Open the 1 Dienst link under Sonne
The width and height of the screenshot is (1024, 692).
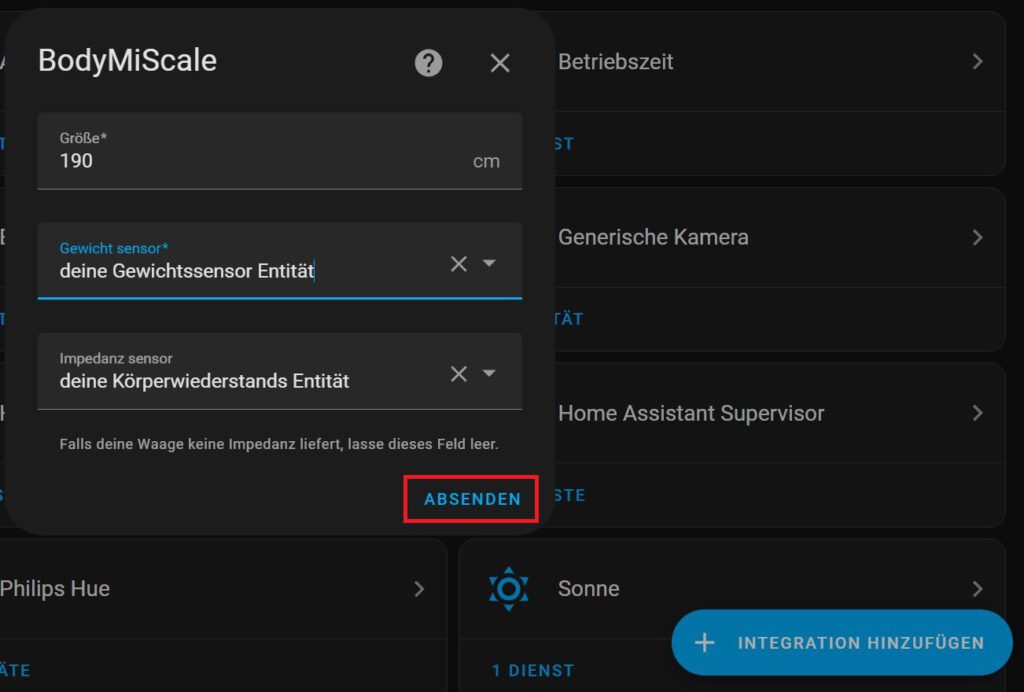(533, 670)
